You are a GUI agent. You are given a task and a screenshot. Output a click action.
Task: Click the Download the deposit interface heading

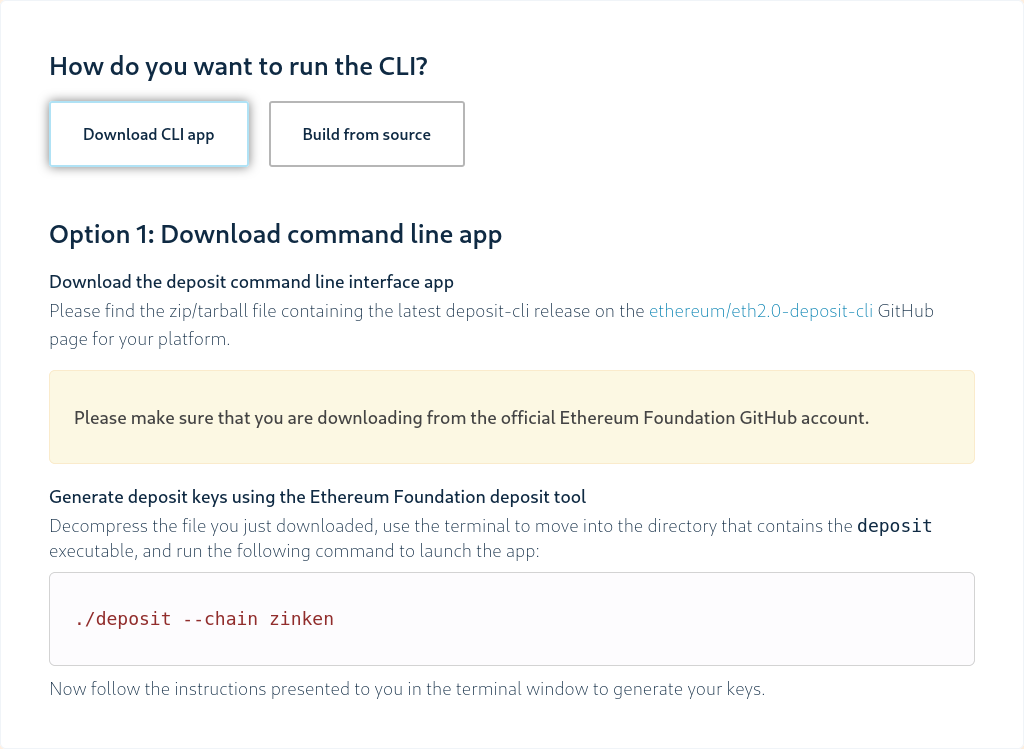[x=249, y=281]
